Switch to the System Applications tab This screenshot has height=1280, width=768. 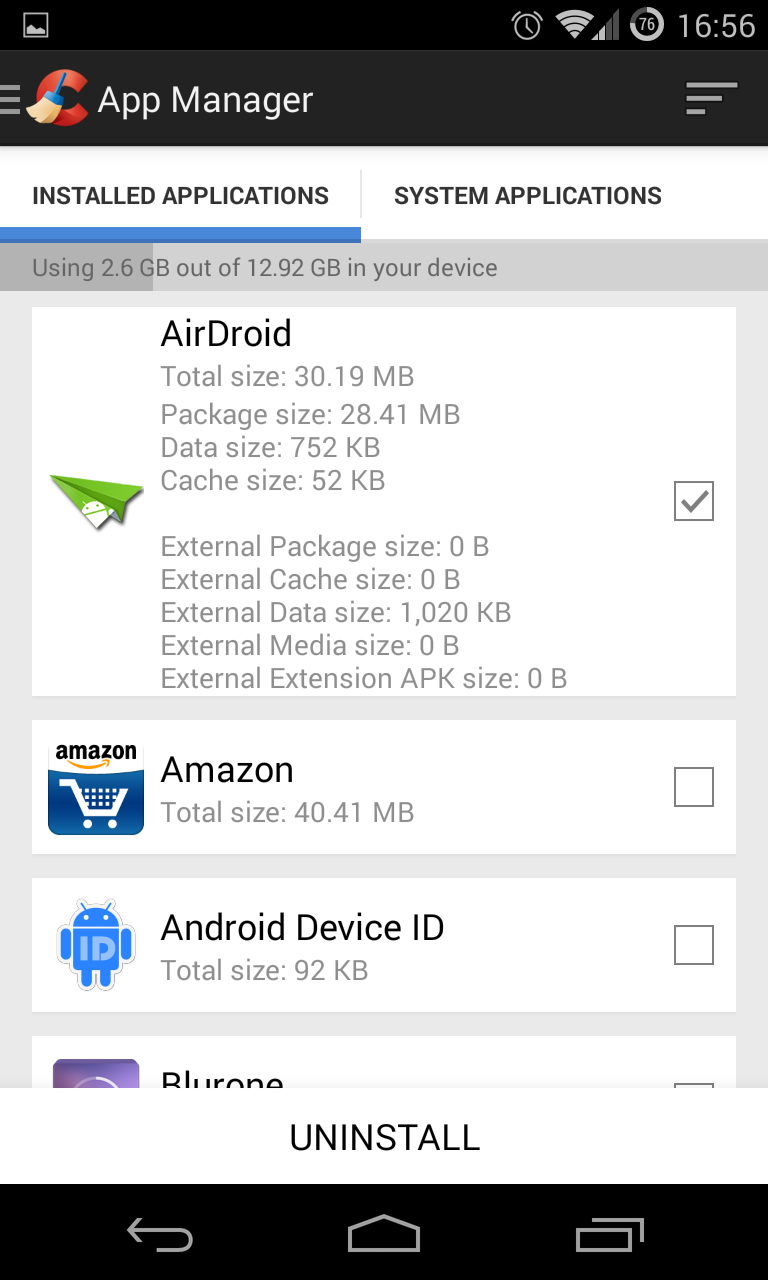tap(528, 196)
